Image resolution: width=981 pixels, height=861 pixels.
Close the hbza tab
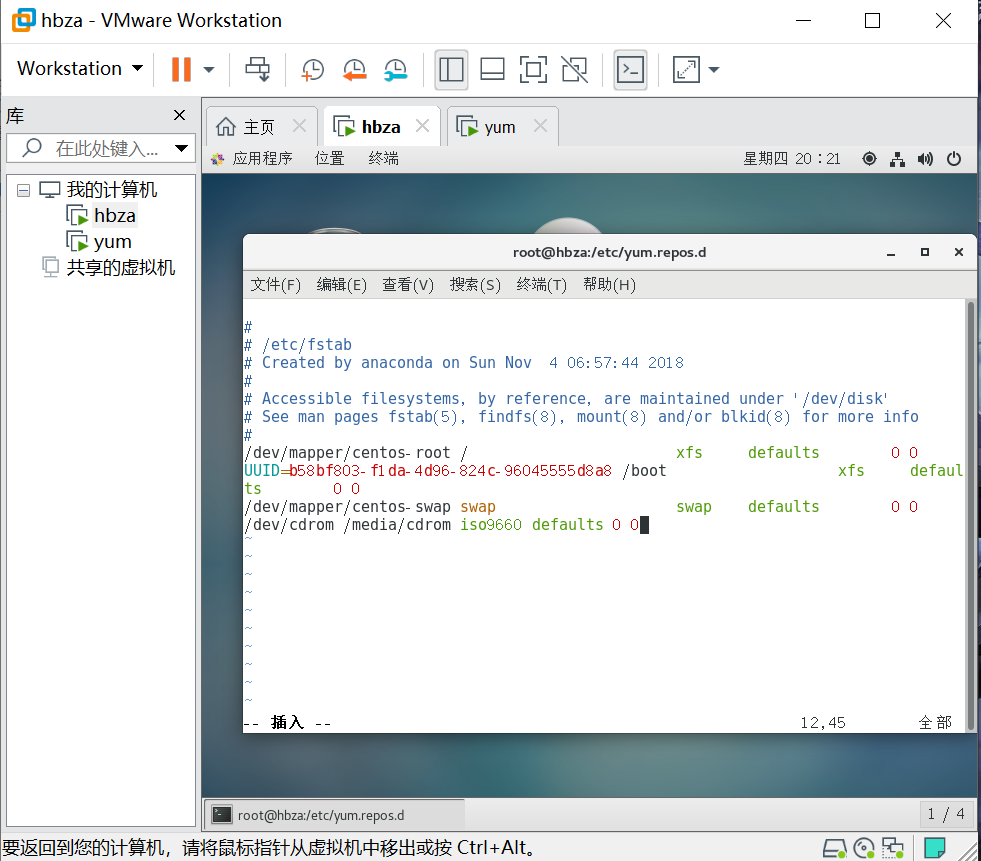(x=422, y=126)
